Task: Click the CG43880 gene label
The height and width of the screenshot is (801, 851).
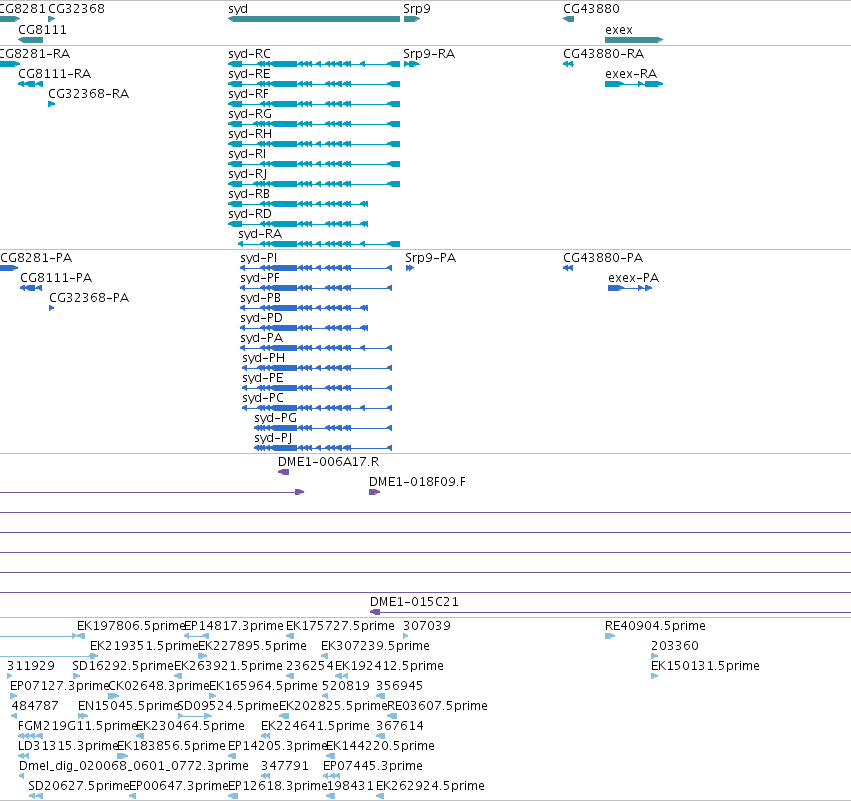Action: (591, 9)
